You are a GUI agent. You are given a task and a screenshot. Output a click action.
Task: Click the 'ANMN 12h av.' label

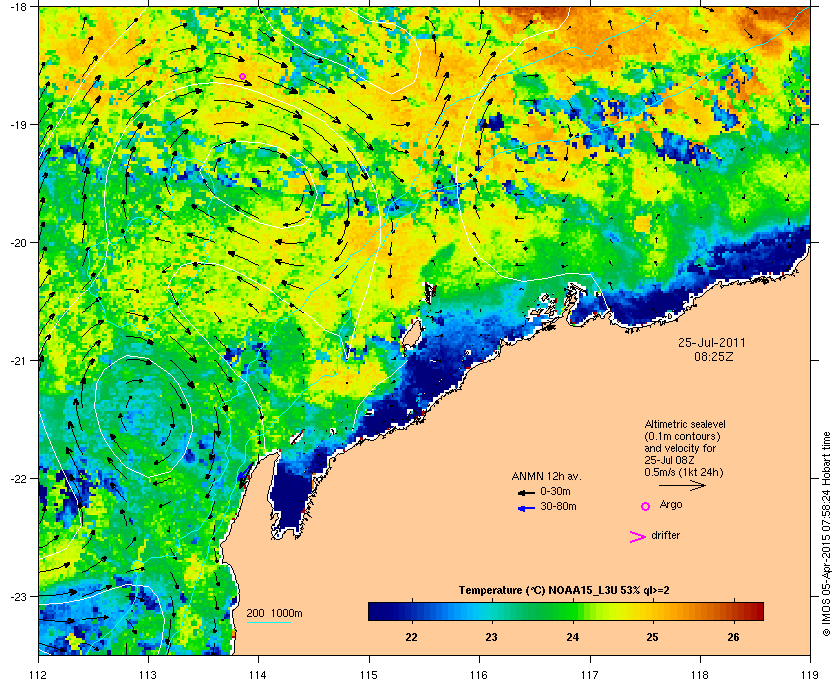coord(546,476)
